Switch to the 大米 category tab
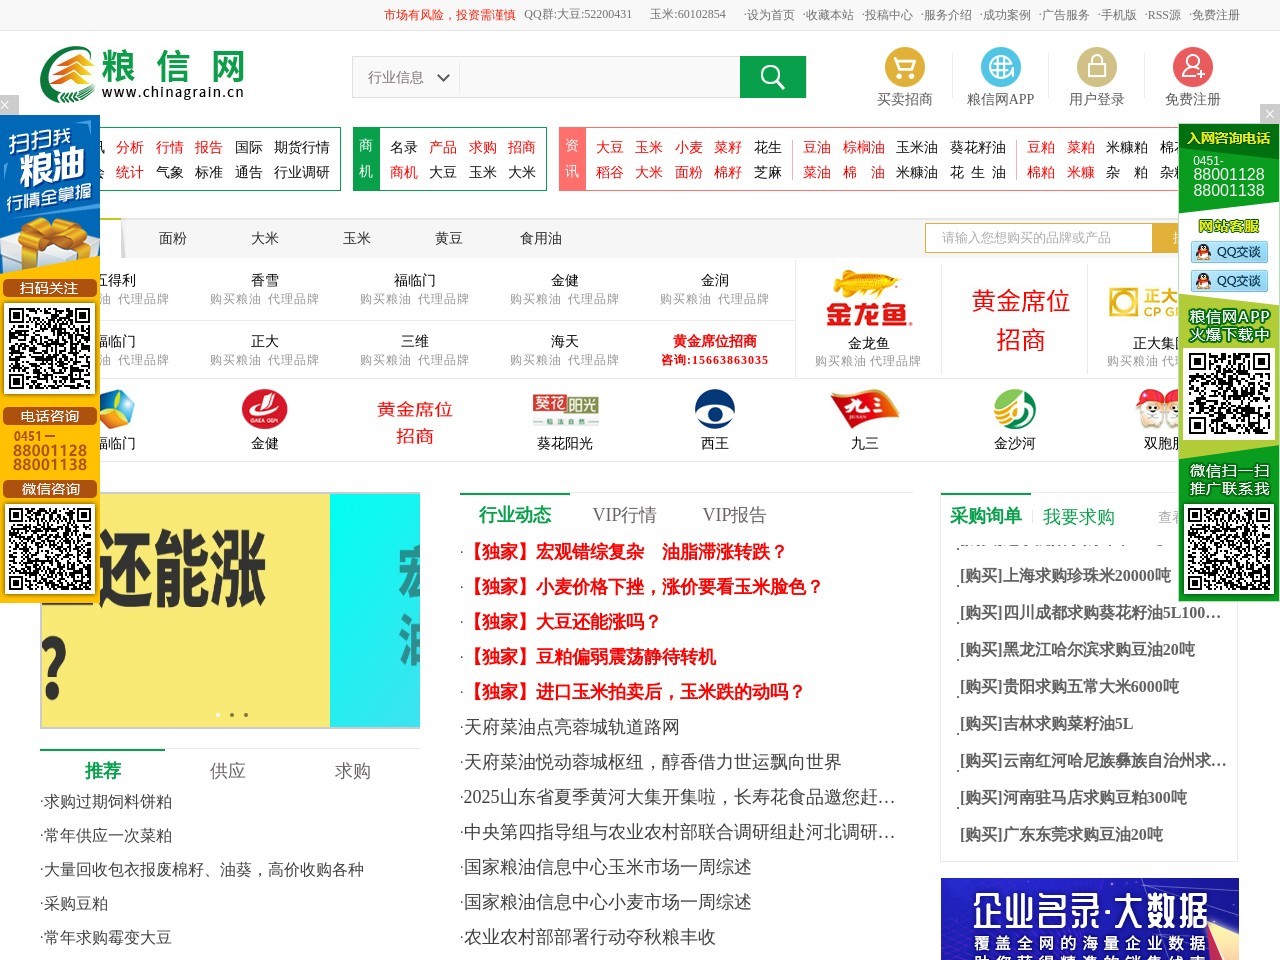The height and width of the screenshot is (960, 1280). pos(265,238)
